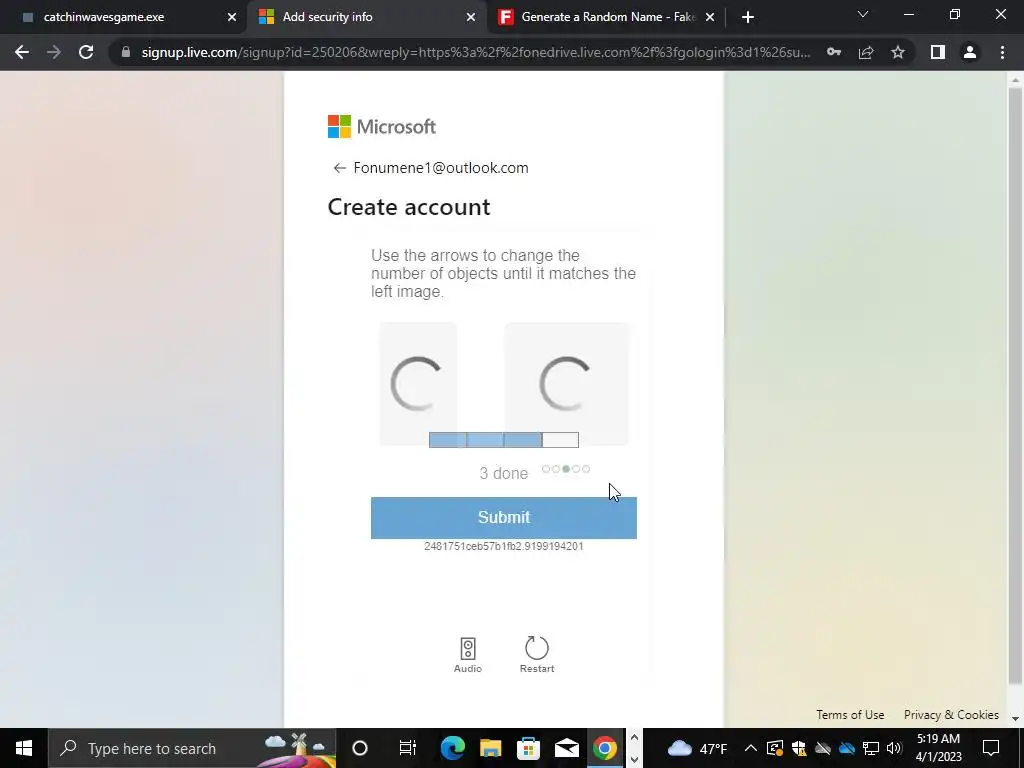
Task: Open Terms of Use link
Action: (x=850, y=714)
